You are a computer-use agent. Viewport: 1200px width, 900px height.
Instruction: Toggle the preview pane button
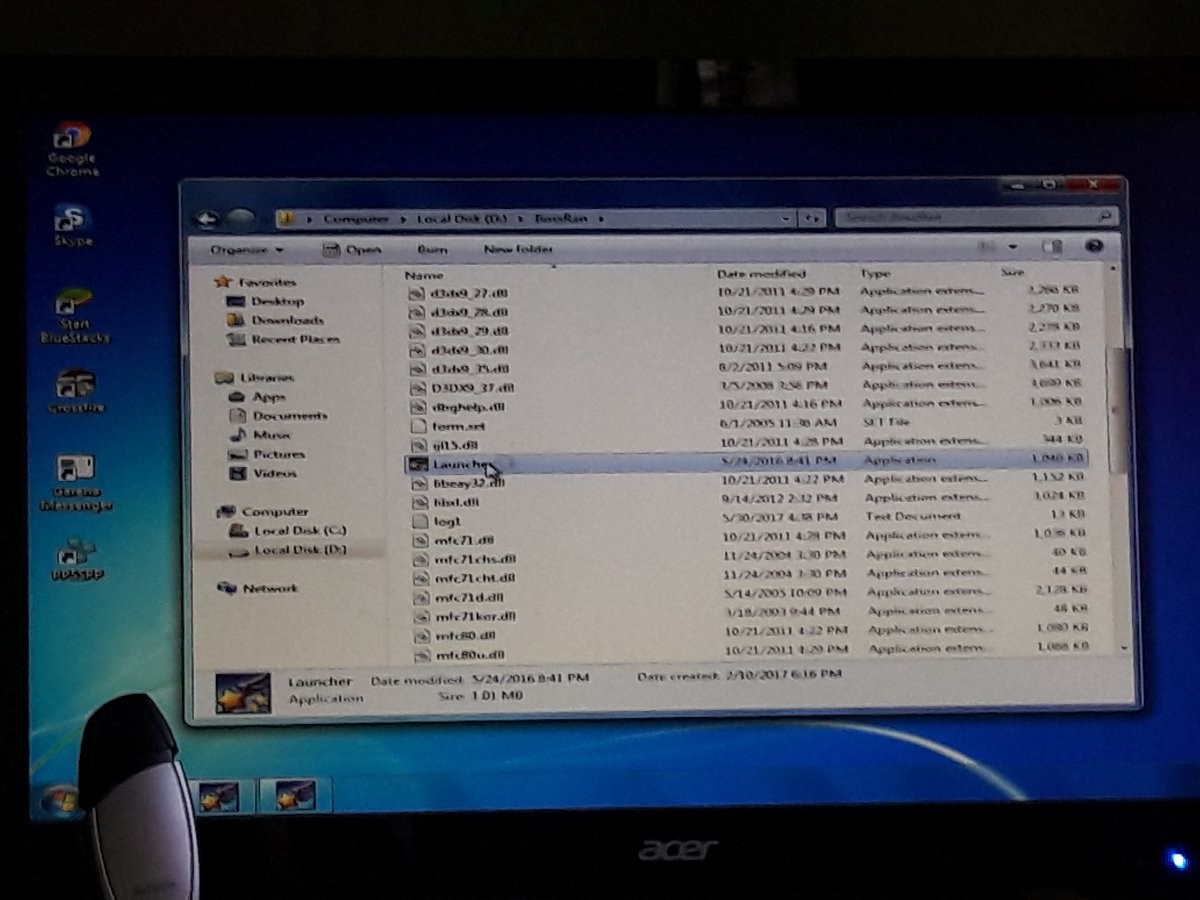[x=1051, y=246]
